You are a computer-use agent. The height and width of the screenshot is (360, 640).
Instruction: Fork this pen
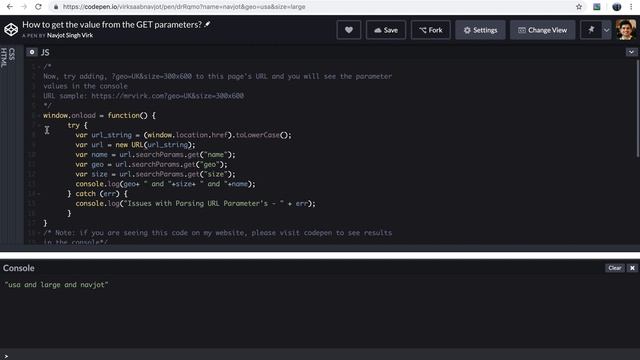(431, 30)
